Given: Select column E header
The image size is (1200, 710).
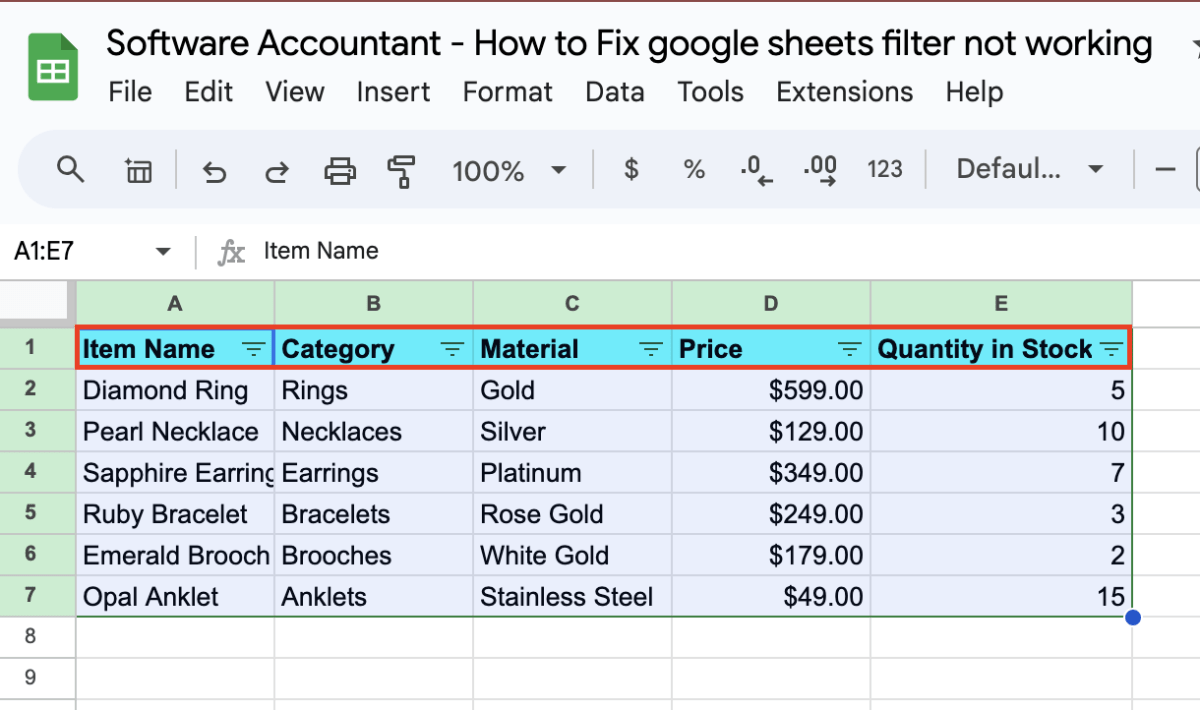Looking at the screenshot, I should click(1001, 303).
